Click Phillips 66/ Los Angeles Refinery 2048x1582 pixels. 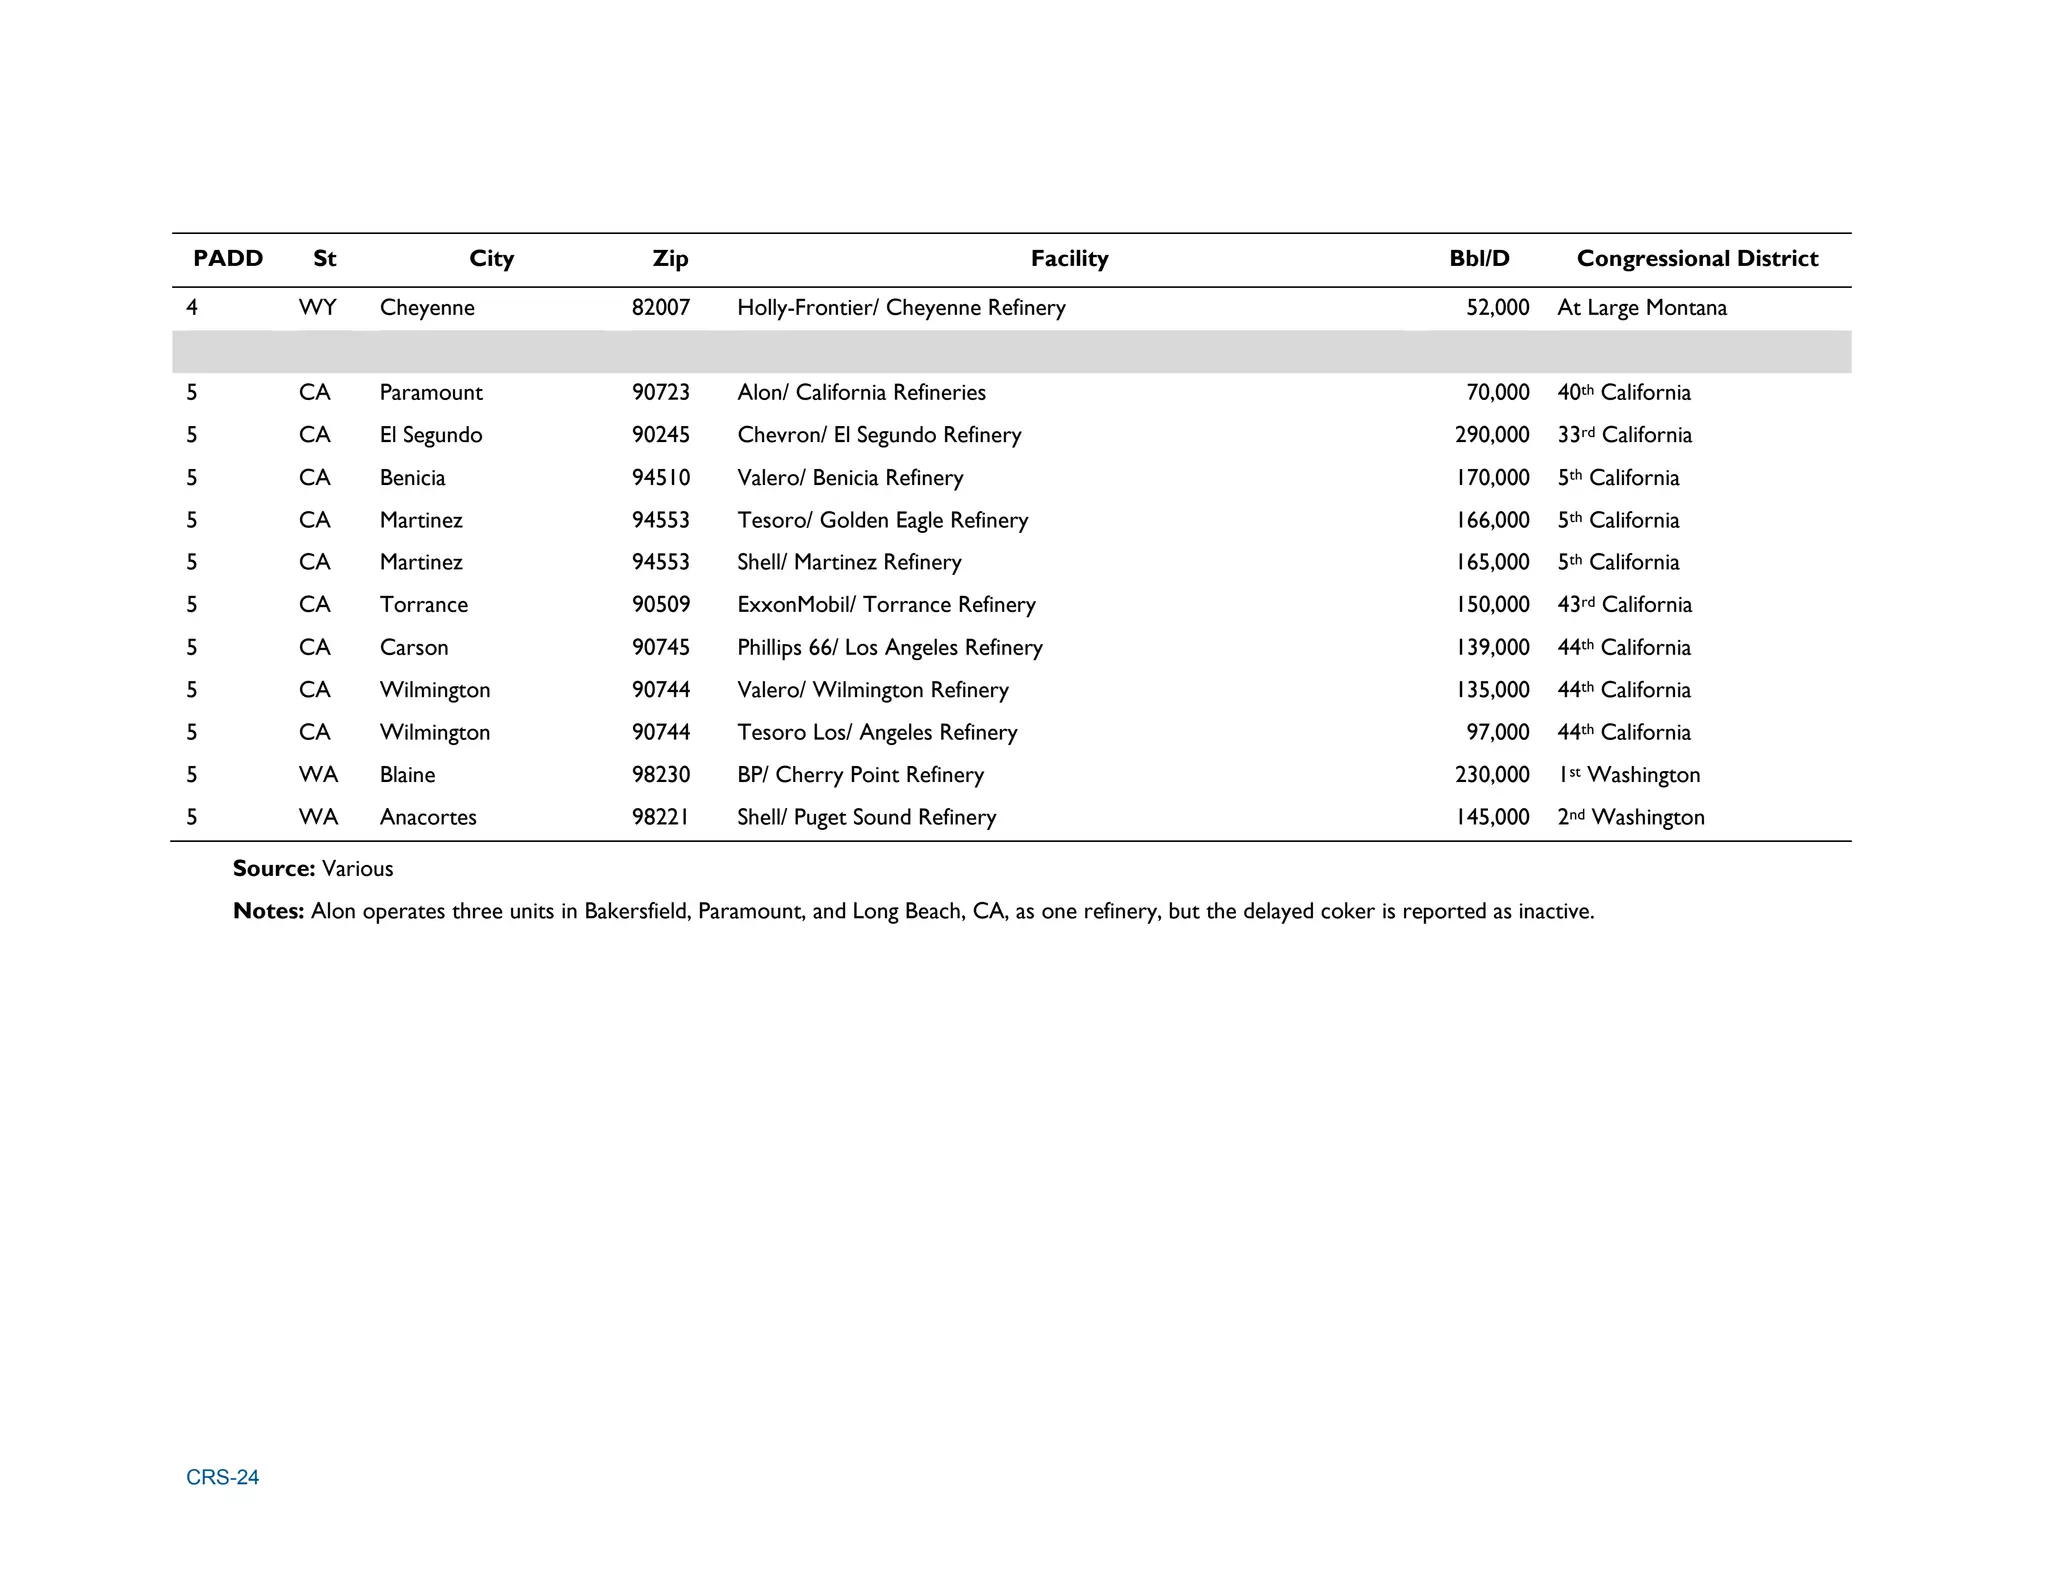[889, 648]
